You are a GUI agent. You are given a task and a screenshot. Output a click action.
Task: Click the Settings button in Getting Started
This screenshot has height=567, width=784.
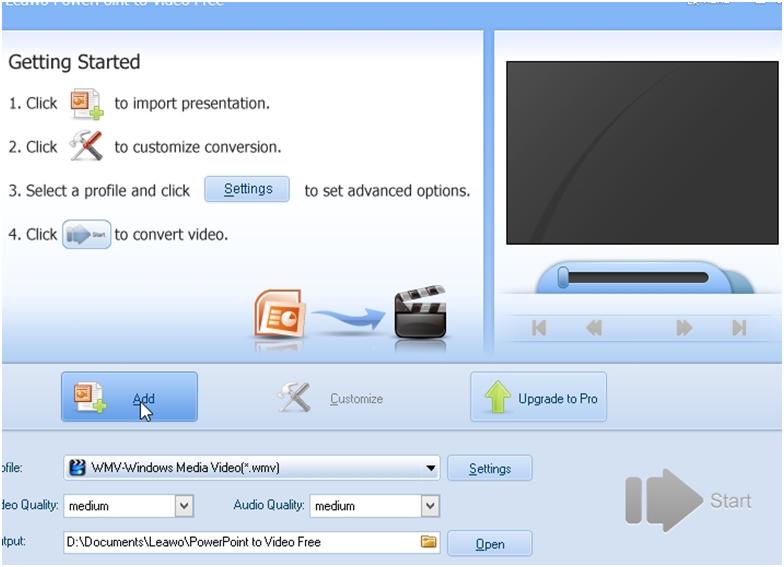247,190
